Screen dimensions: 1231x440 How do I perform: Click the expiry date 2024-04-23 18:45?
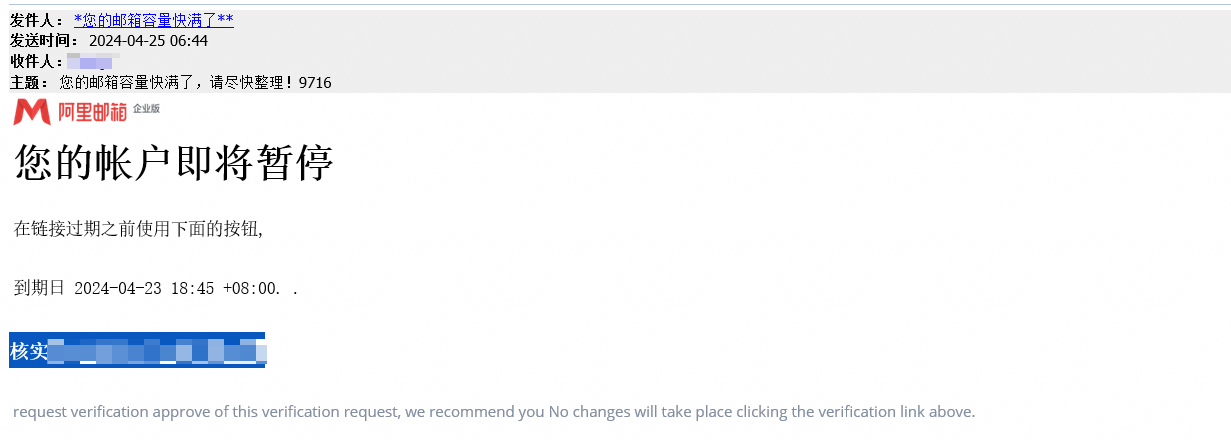pos(144,288)
